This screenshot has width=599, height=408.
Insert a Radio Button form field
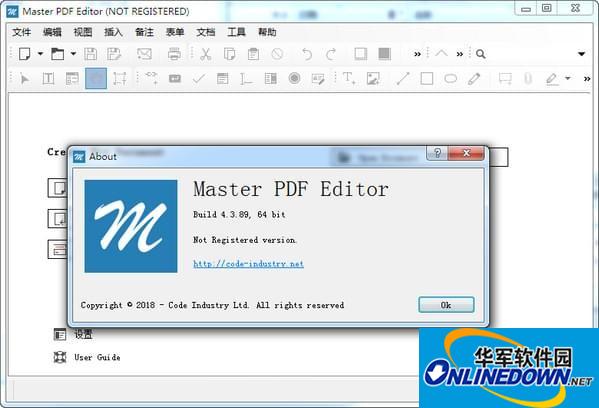(x=294, y=78)
